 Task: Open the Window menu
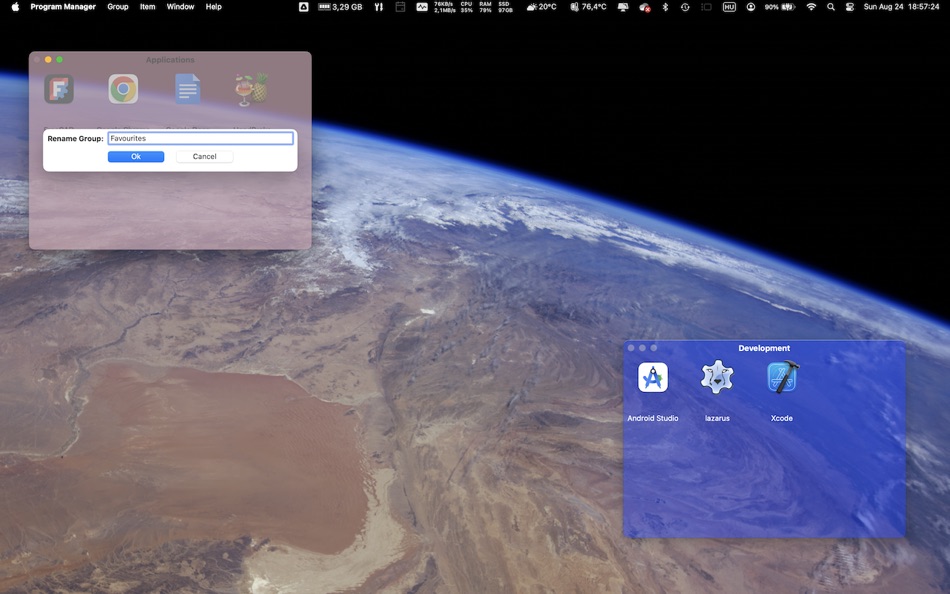180,7
